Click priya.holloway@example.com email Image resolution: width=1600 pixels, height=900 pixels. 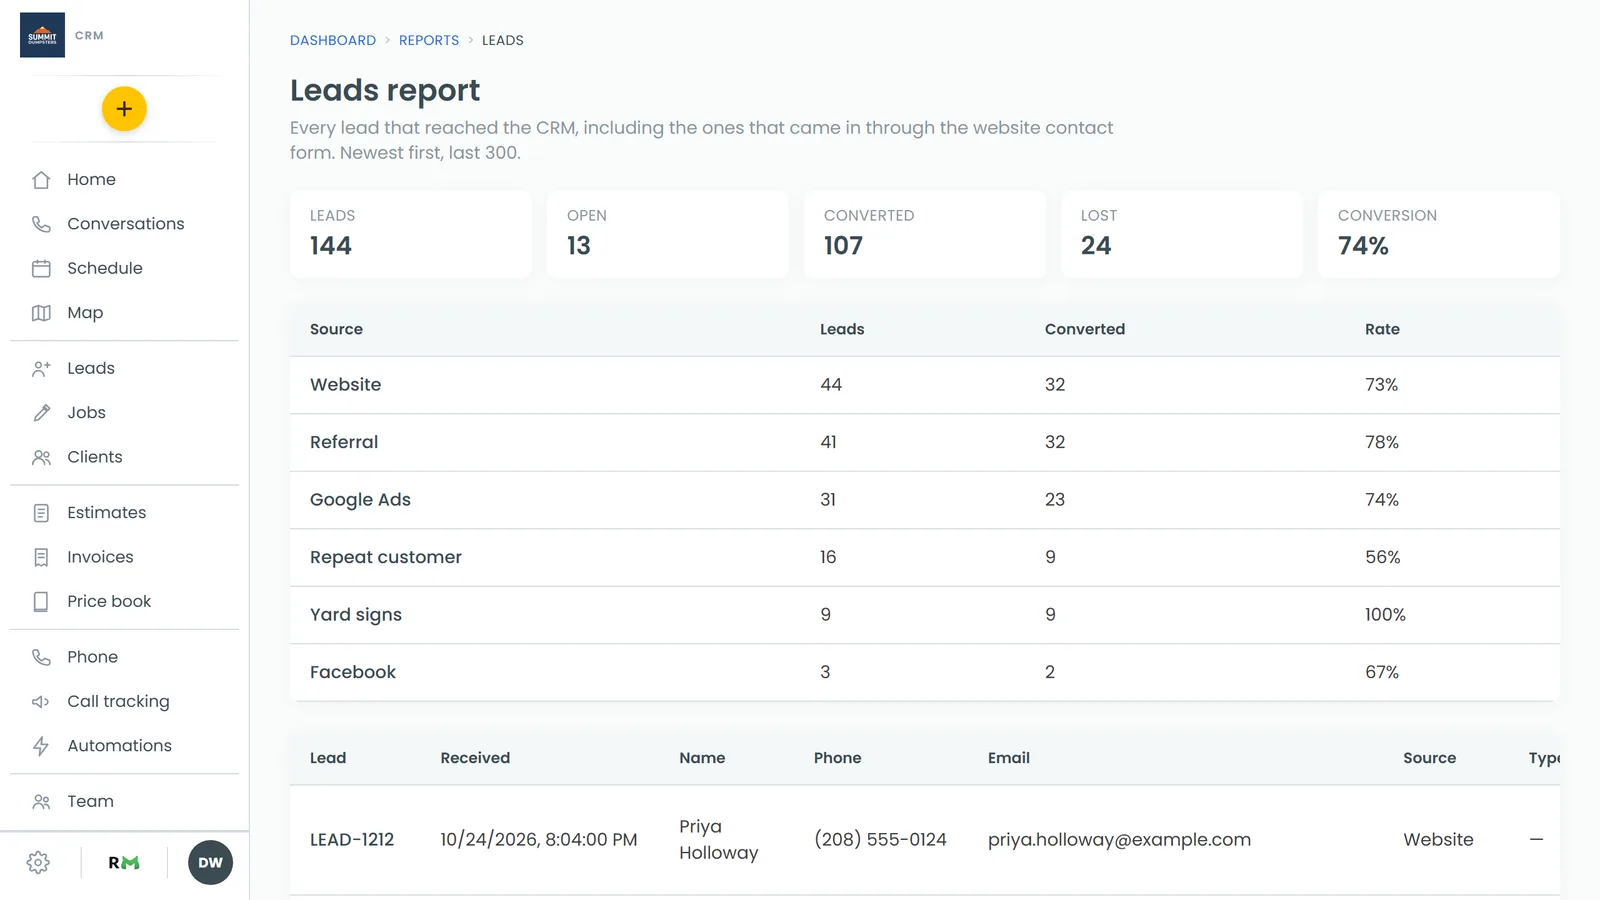tap(1119, 840)
